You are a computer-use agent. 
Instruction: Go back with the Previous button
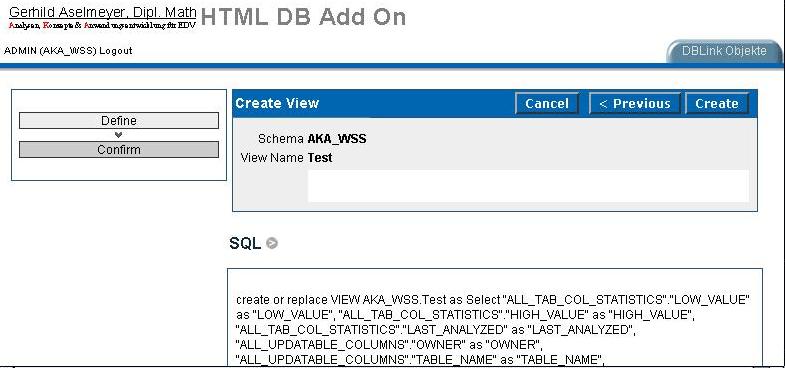[634, 104]
